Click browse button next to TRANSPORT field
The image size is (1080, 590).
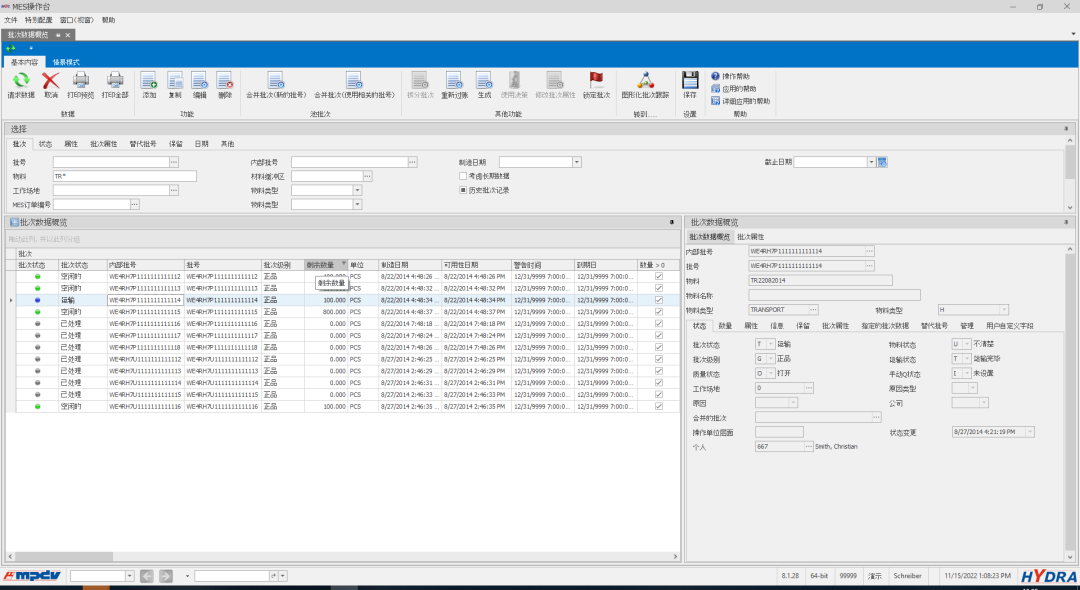813,310
